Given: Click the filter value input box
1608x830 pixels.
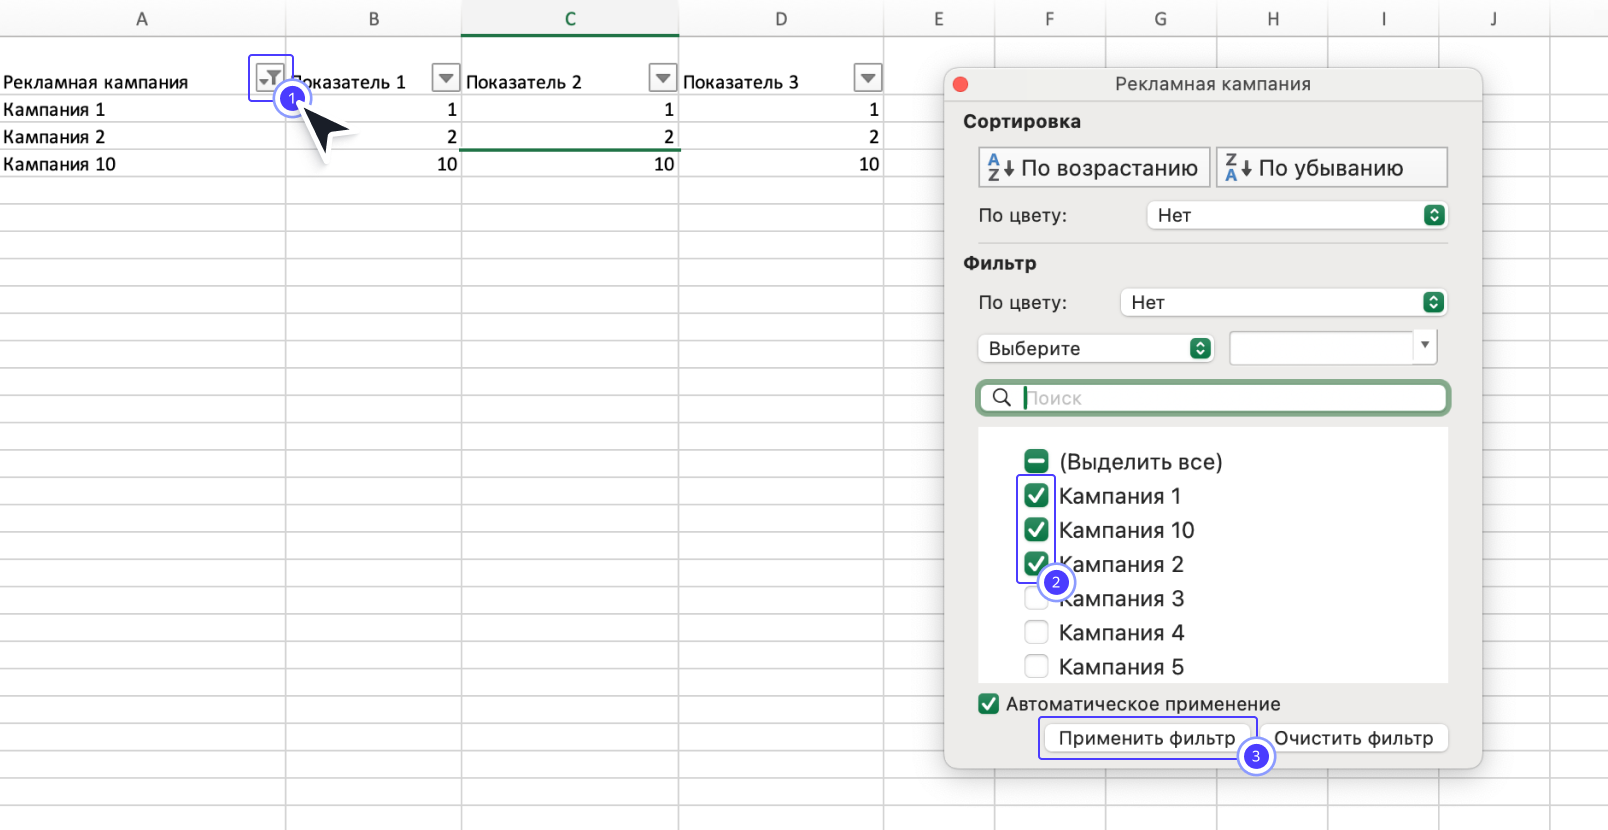Looking at the screenshot, I should click(1321, 347).
